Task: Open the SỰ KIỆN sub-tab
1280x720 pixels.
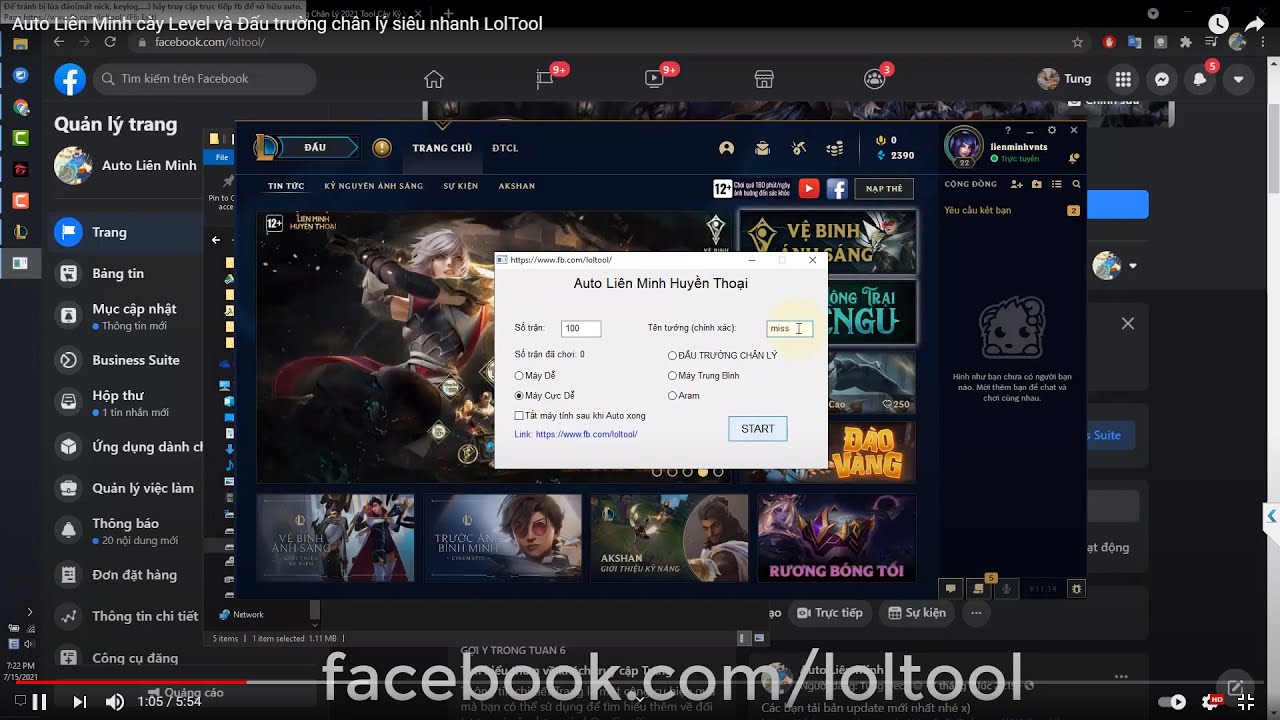Action: click(x=461, y=186)
